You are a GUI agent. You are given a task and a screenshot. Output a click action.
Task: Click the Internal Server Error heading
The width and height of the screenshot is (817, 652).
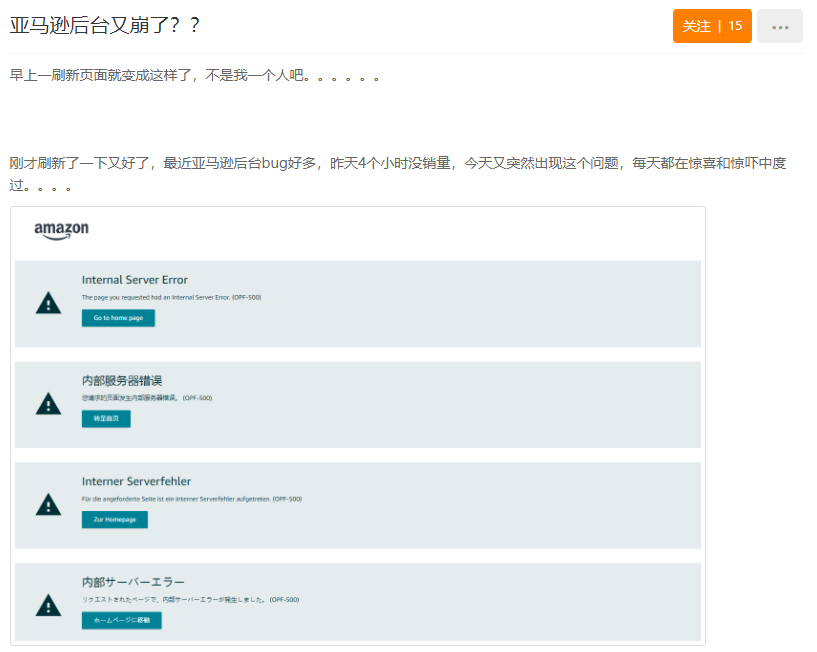pyautogui.click(x=134, y=280)
